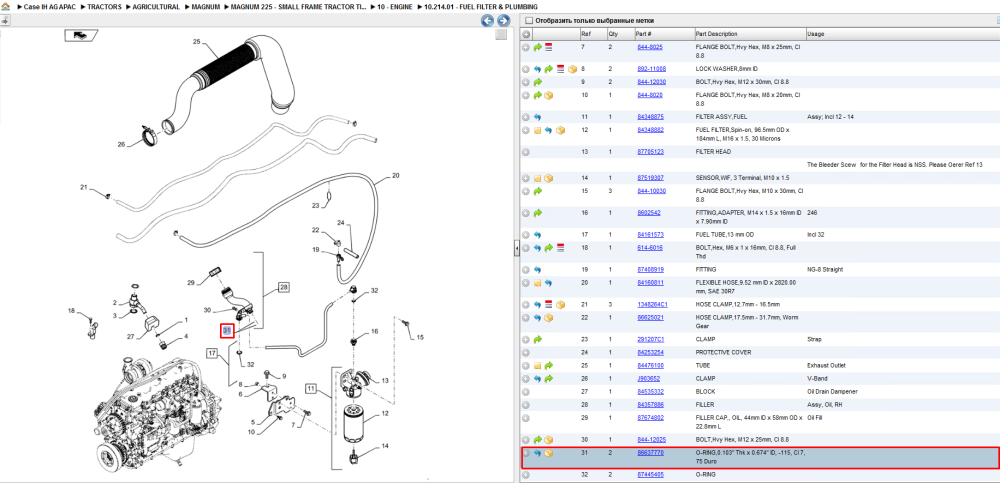Select callout 12 fuel filter label
Screen dimensions: 1000x483
[x=385, y=413]
